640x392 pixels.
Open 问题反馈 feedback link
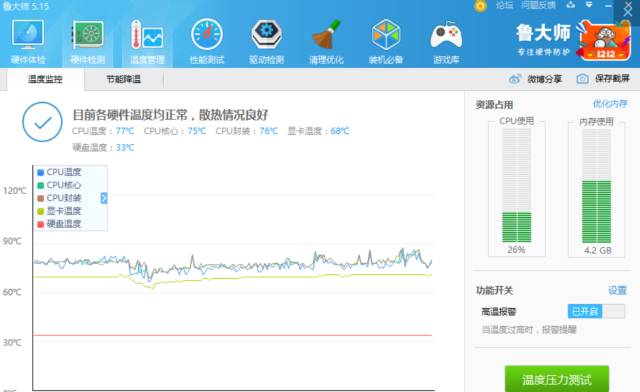coord(538,5)
